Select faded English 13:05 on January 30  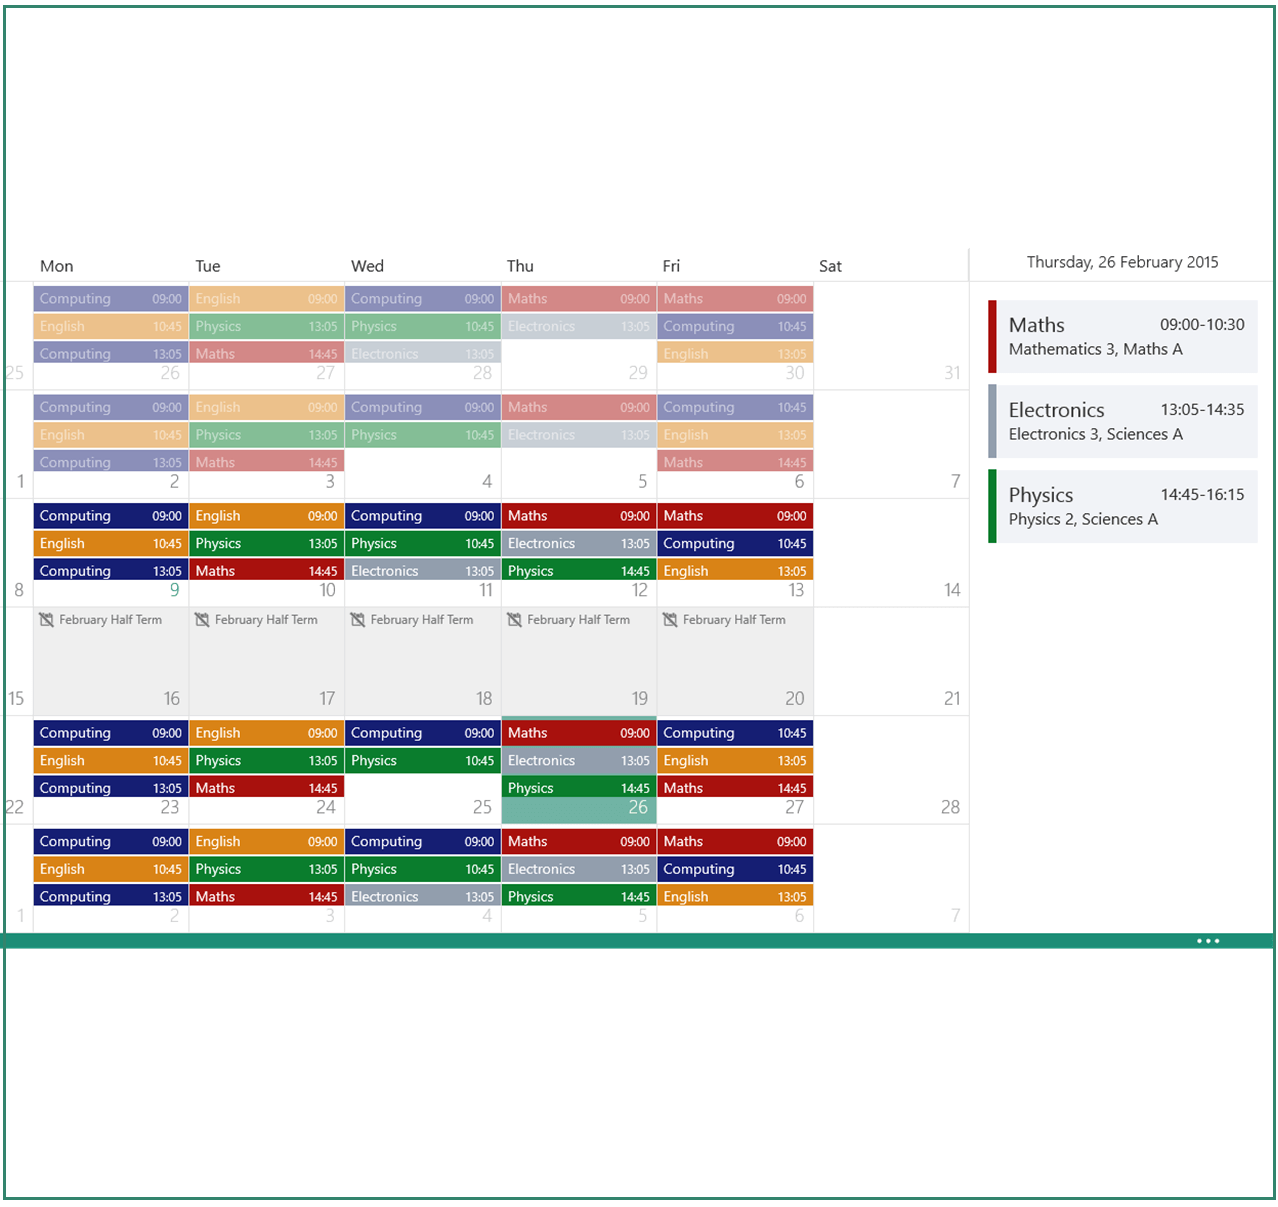pos(735,353)
